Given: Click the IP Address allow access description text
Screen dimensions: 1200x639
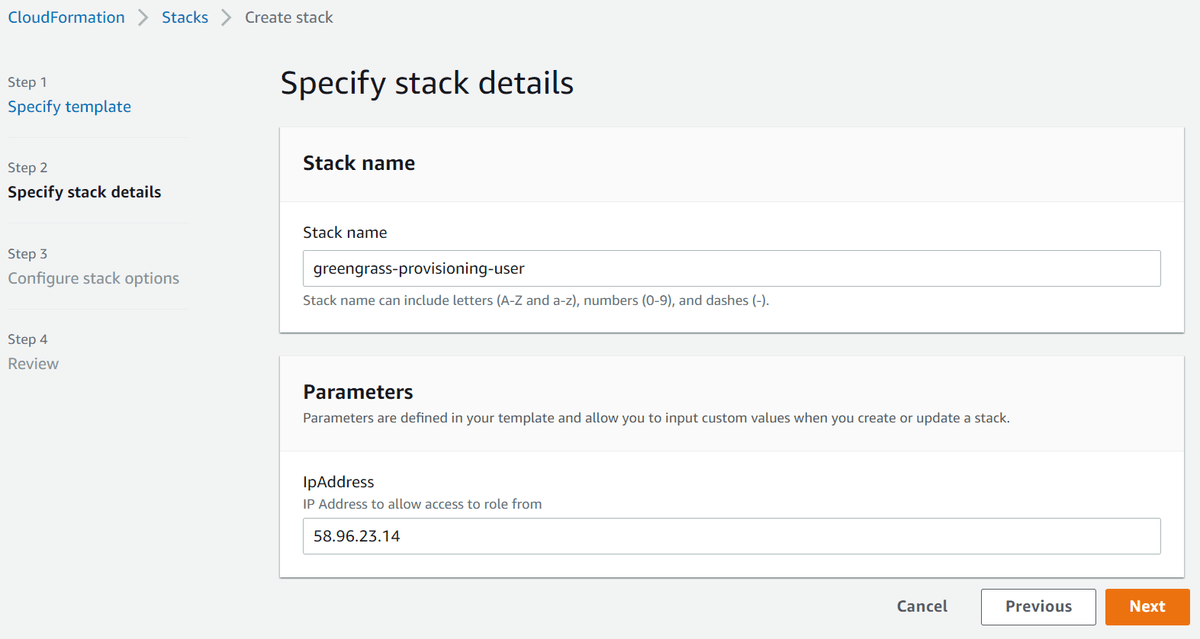Looking at the screenshot, I should 421,504.
